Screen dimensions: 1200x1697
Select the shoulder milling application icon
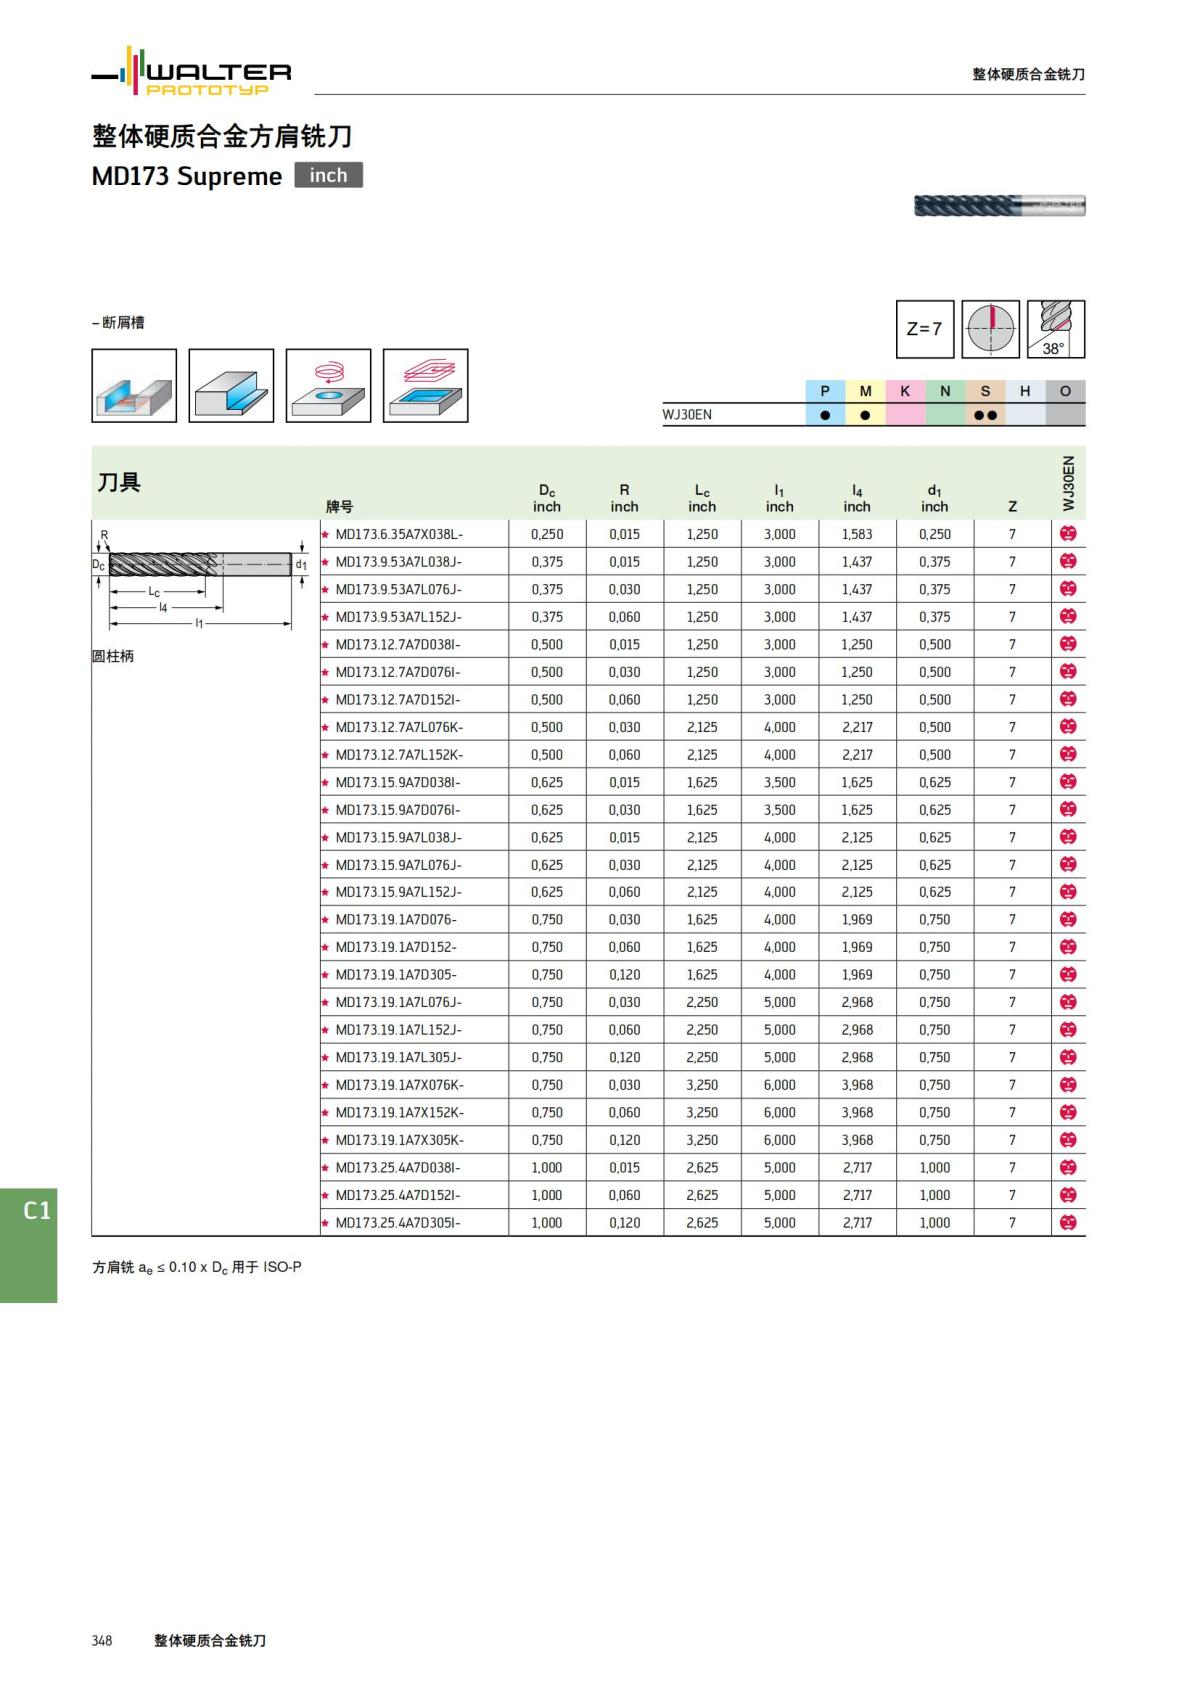[231, 386]
